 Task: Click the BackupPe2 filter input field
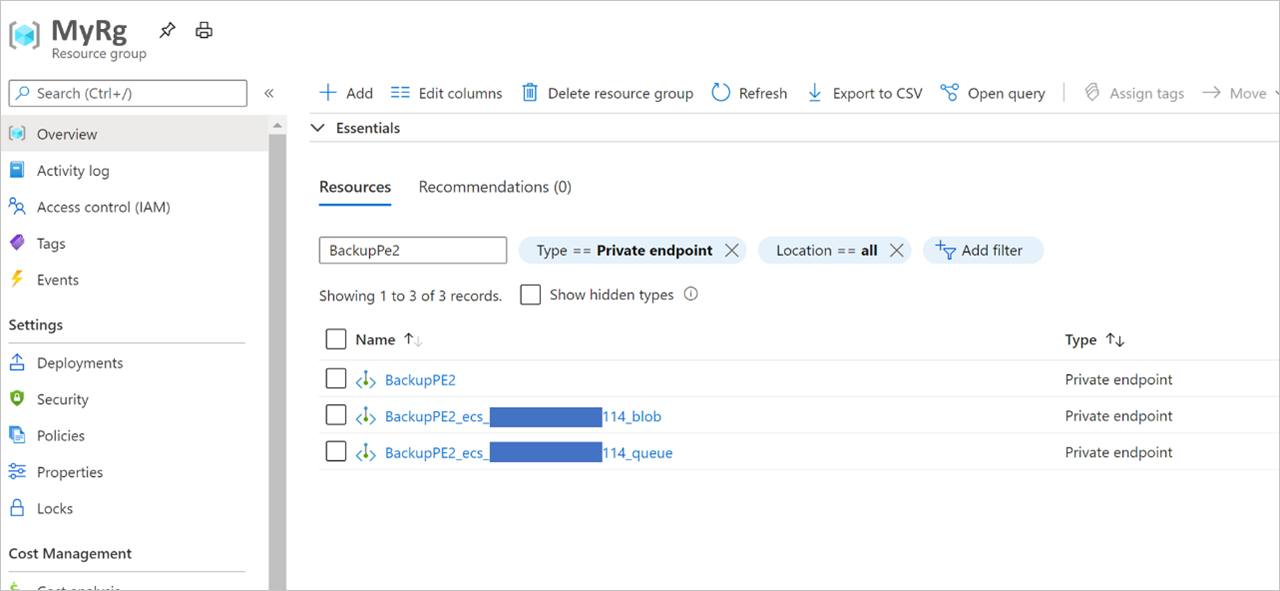[x=412, y=250]
